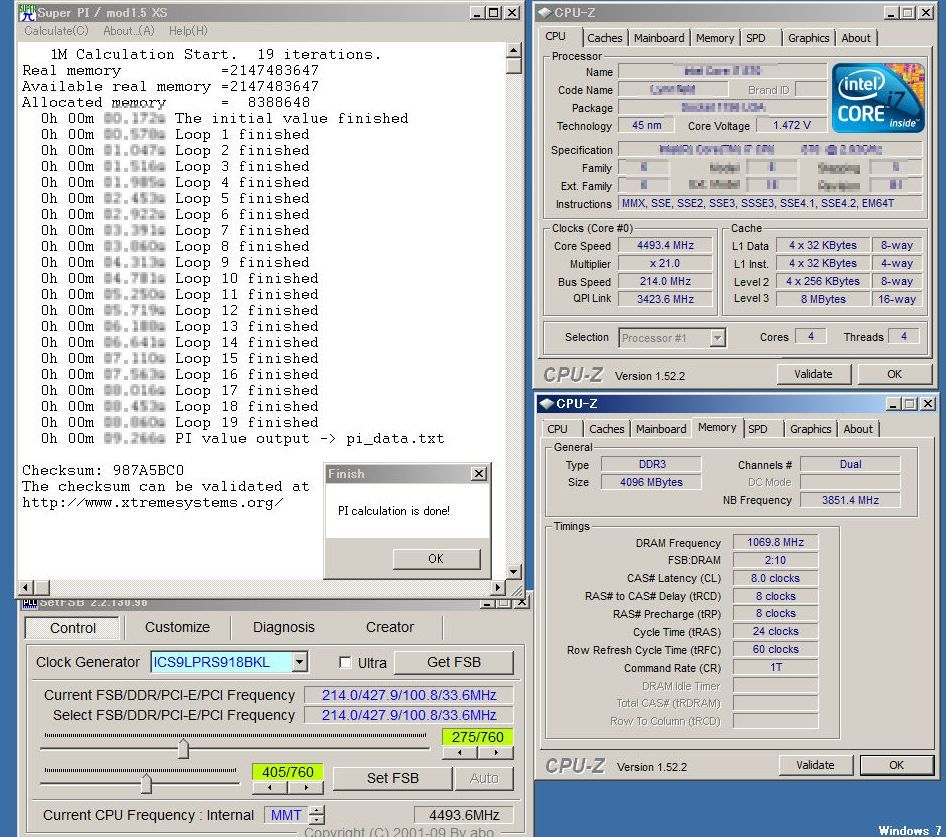
Task: Click the disabled Auto button in SetFSB
Action: (484, 778)
